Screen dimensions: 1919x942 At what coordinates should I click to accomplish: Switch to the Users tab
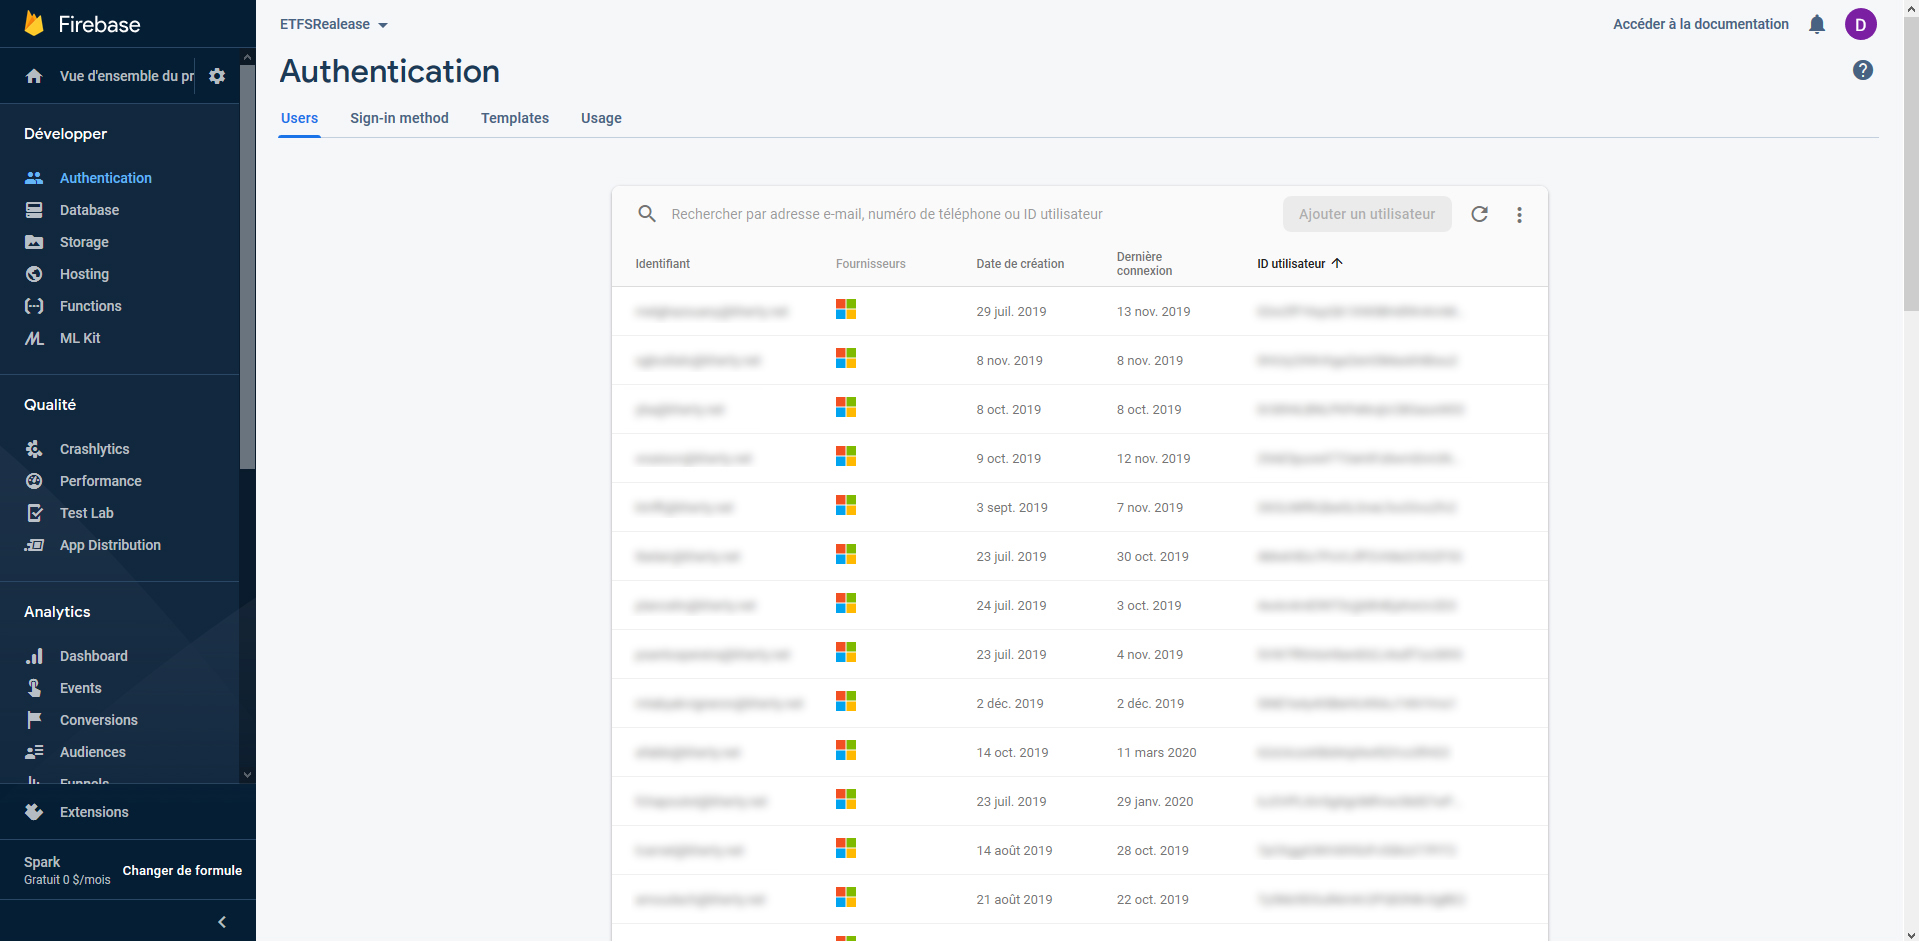point(299,118)
